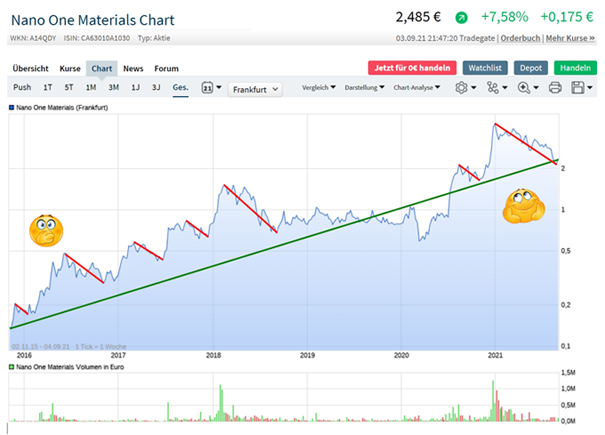
Task: Open the share chart icon menu
Action: pos(492,88)
